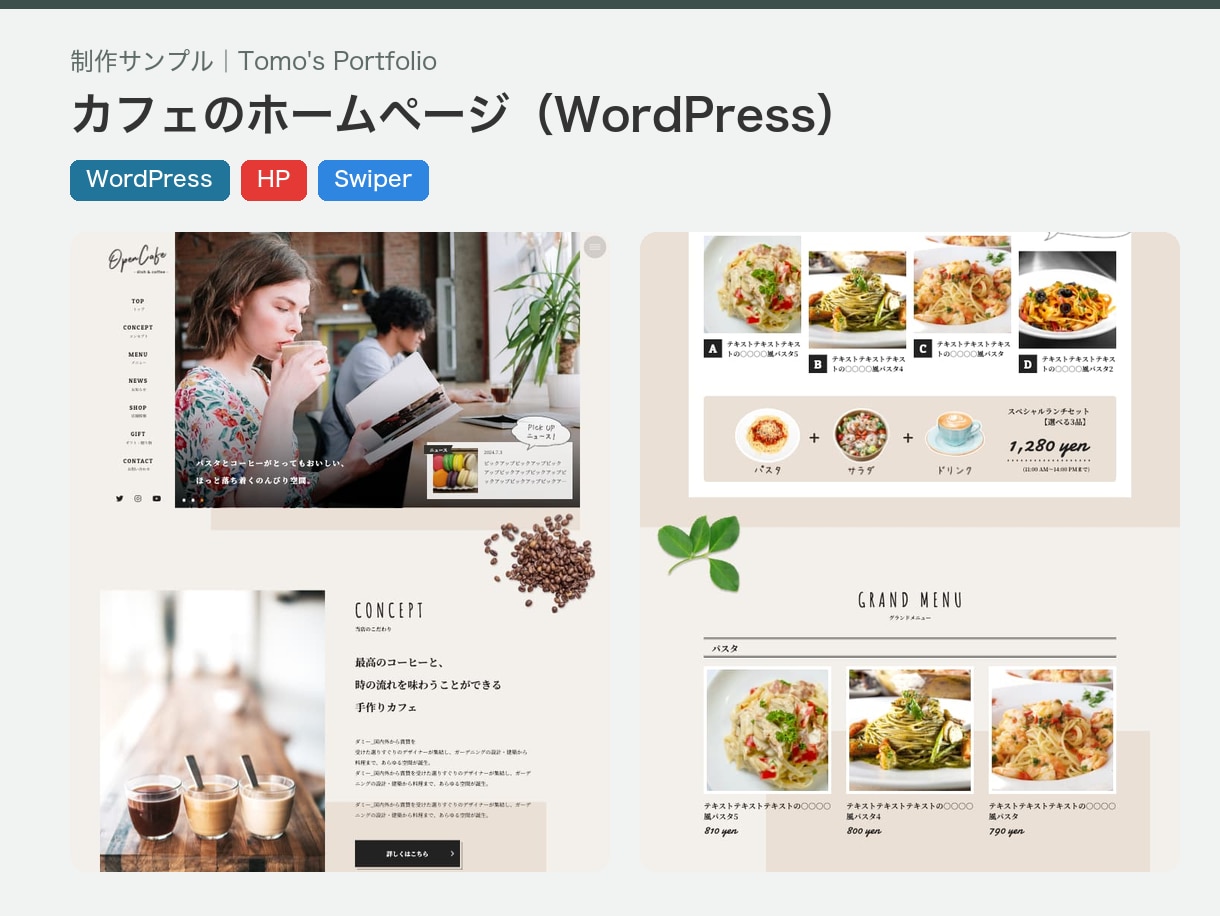The image size is (1220, 916).
Task: Click the D label badge under the pasta photo
Action: click(x=1028, y=365)
